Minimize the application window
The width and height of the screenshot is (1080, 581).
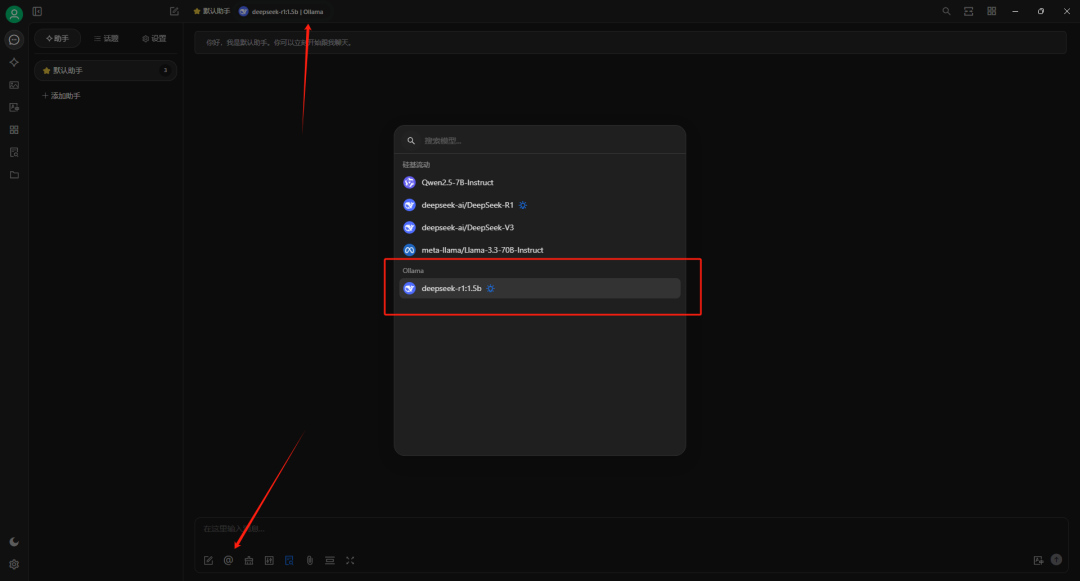coord(1015,12)
